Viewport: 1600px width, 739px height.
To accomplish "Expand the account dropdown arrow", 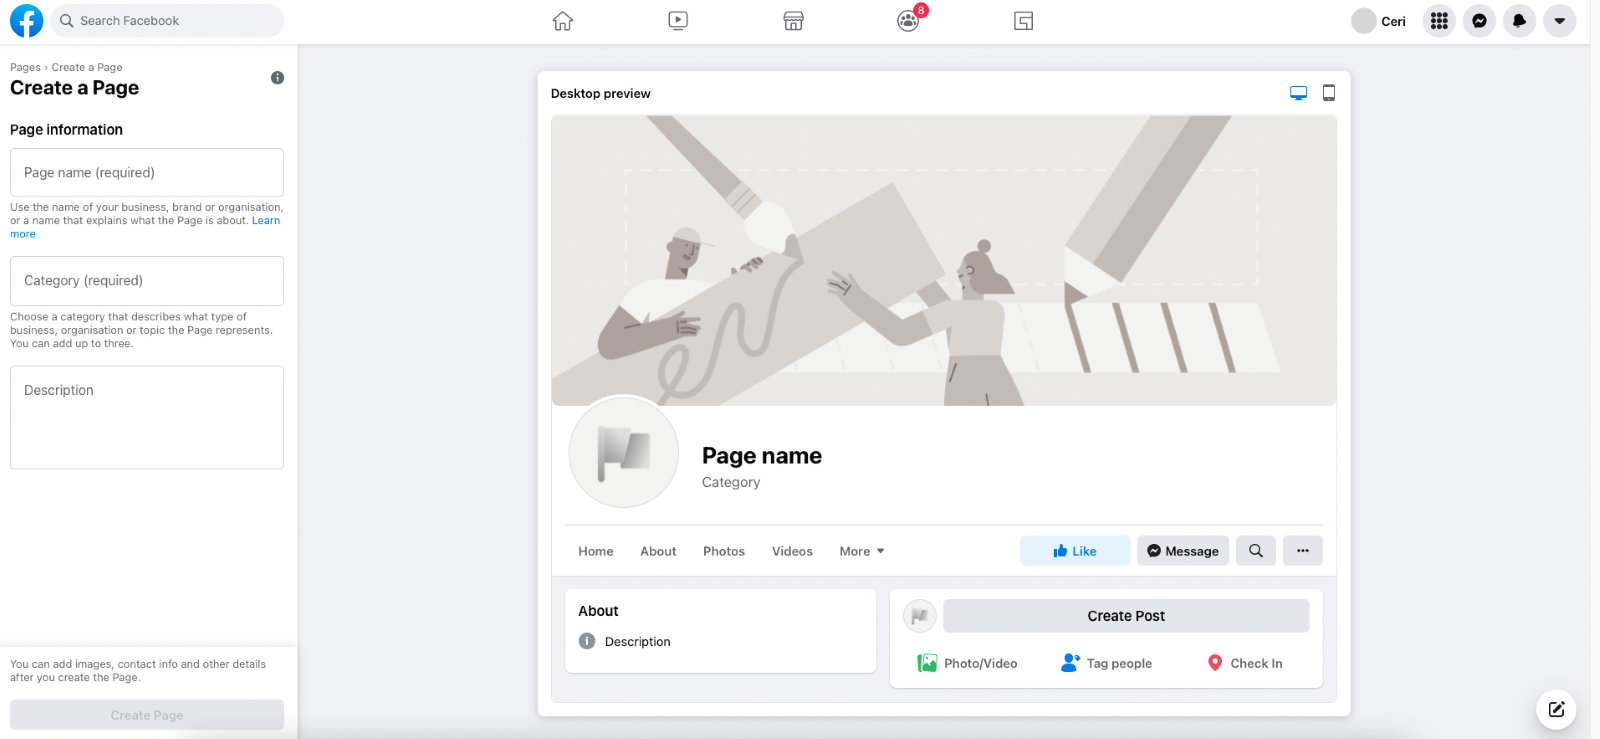I will coord(1559,21).
